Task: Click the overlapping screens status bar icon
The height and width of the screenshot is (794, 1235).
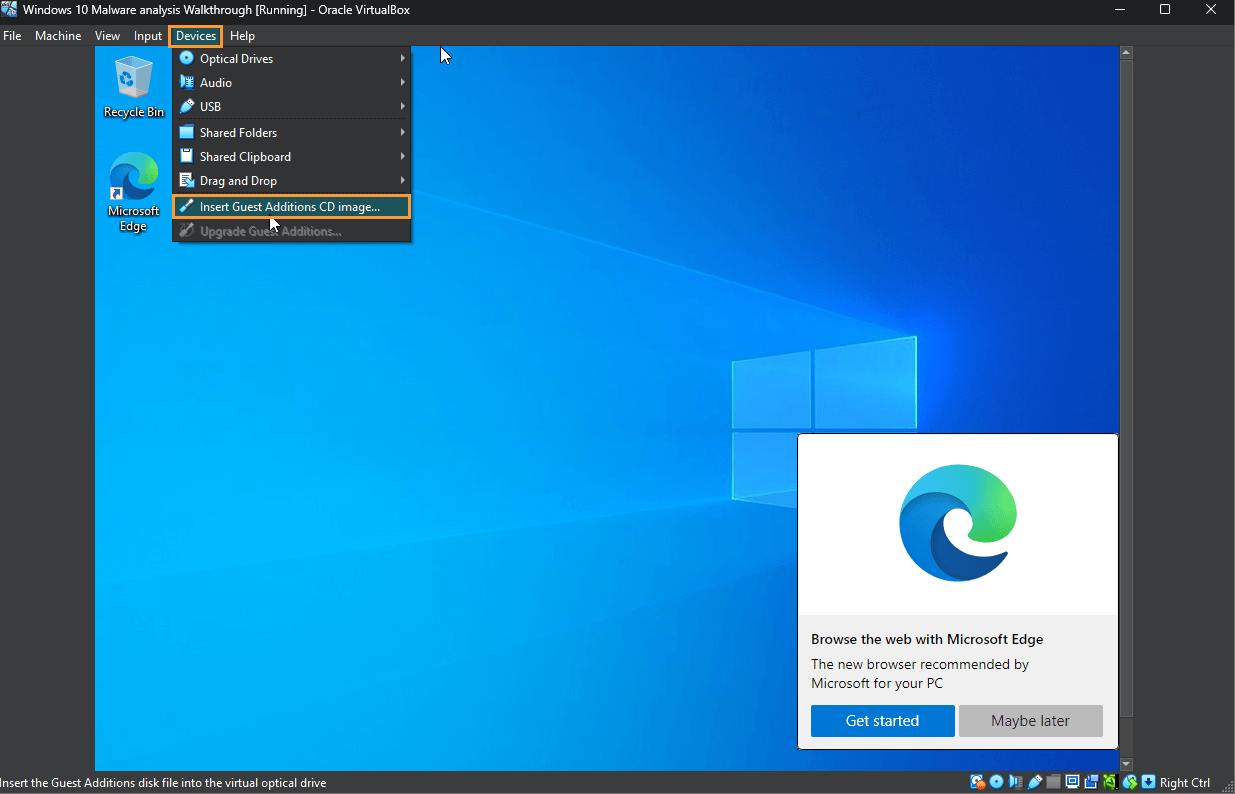Action: tap(1091, 782)
